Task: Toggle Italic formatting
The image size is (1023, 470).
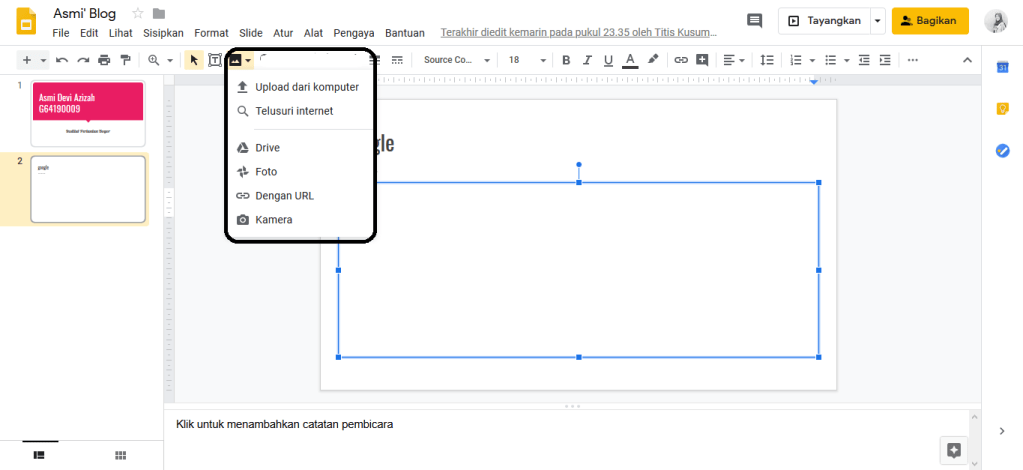Action: (x=587, y=60)
